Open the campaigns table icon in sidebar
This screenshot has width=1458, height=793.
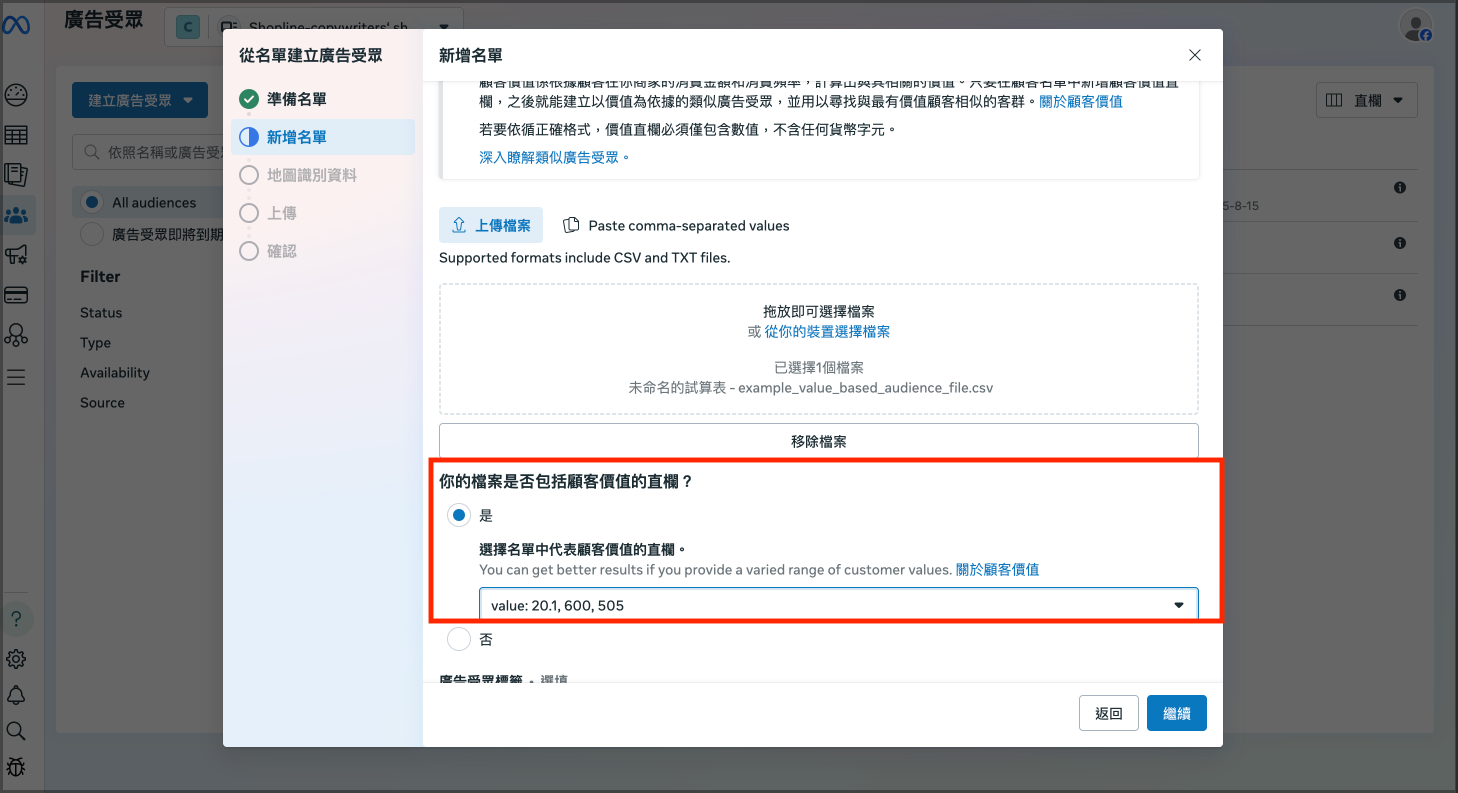pyautogui.click(x=16, y=136)
